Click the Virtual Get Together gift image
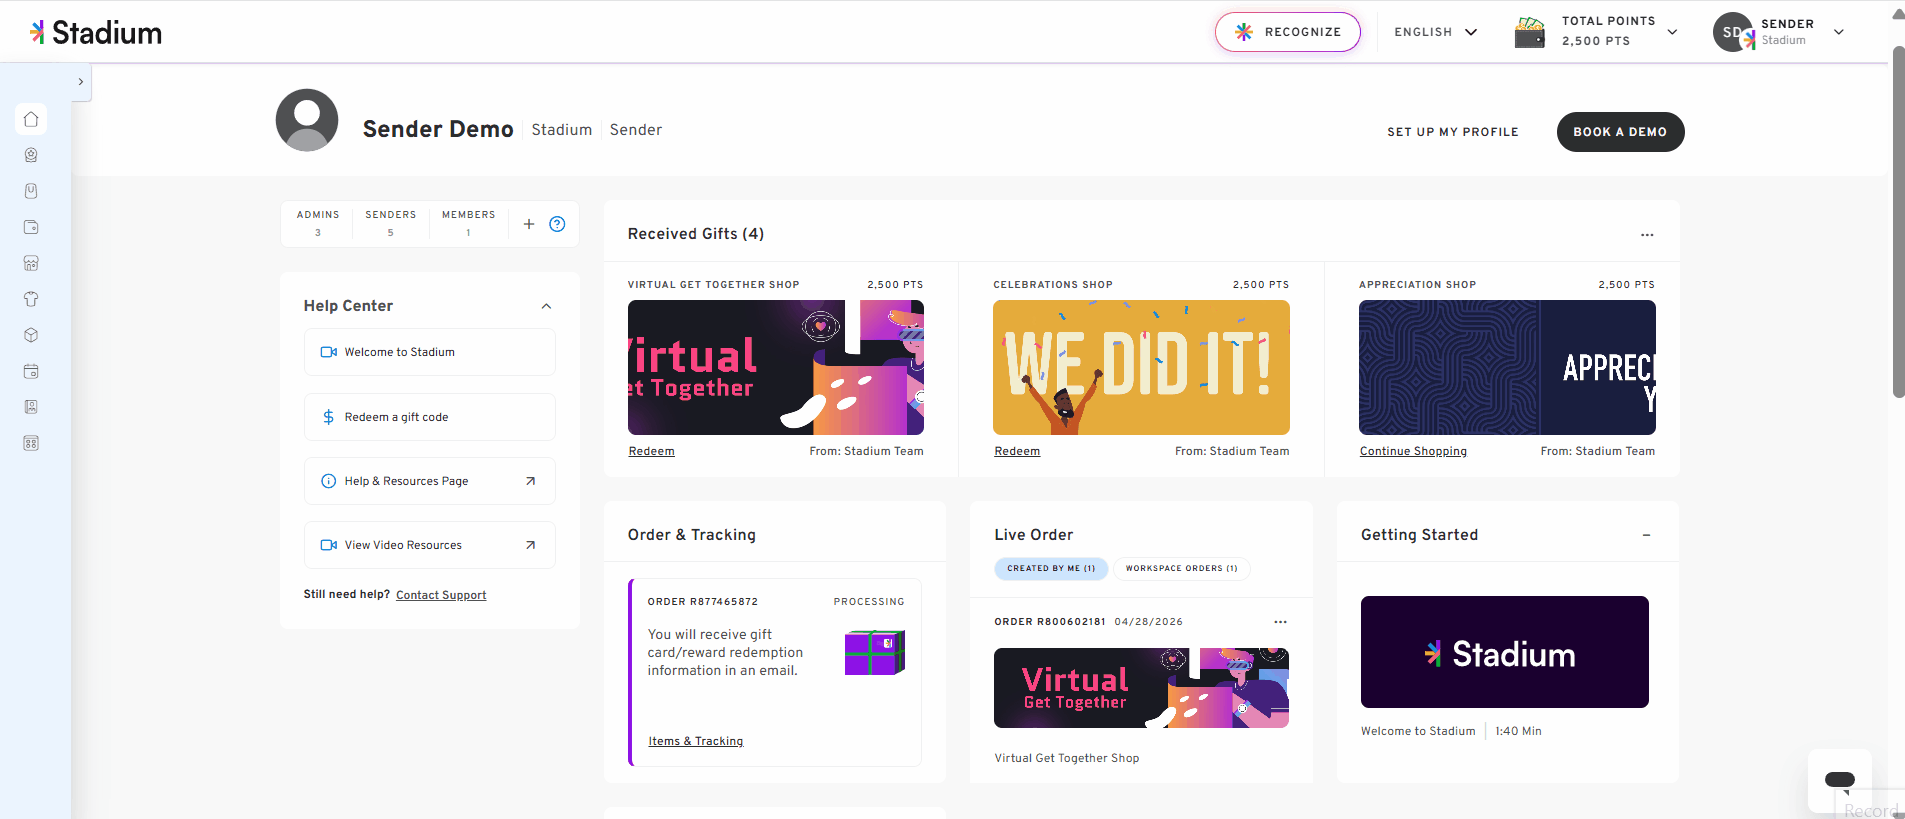 (776, 367)
